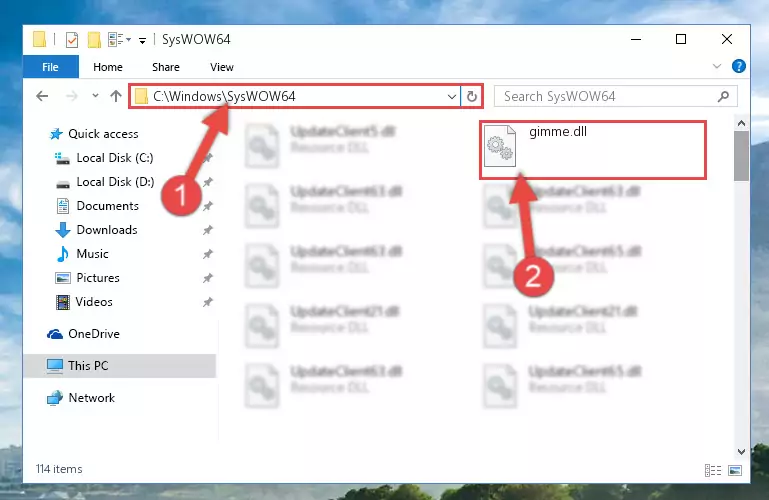Open the File ribbon tab
Viewport: 769px width, 500px height.
[x=51, y=67]
